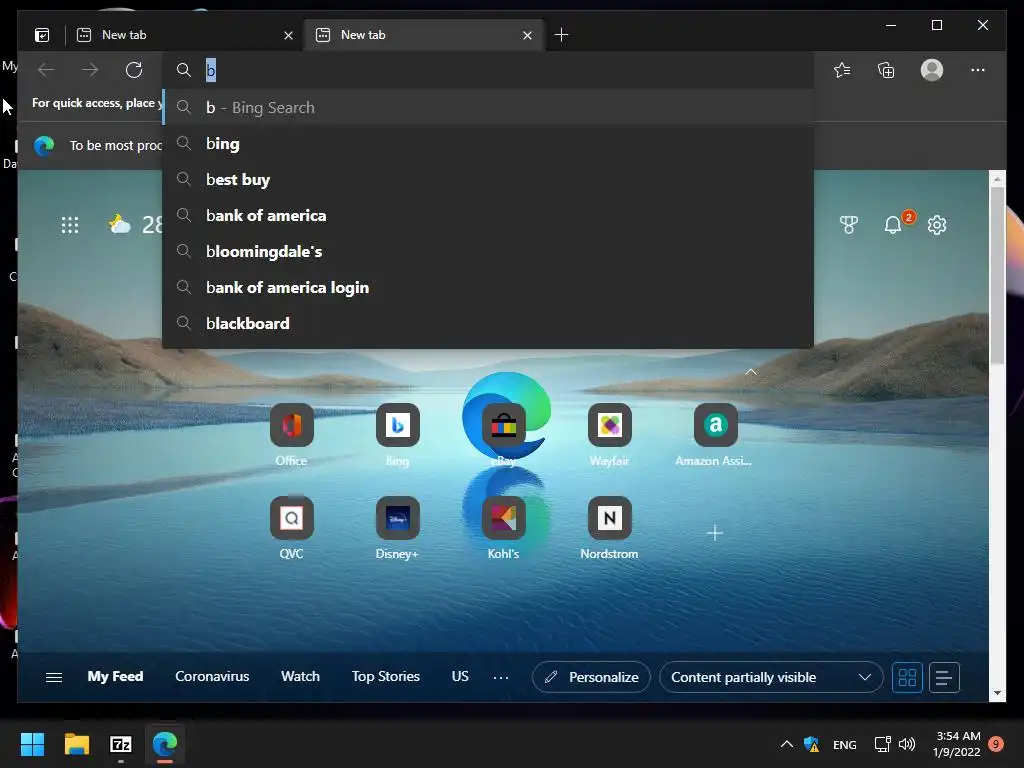Close the second New tab
The height and width of the screenshot is (768, 1024).
point(527,35)
